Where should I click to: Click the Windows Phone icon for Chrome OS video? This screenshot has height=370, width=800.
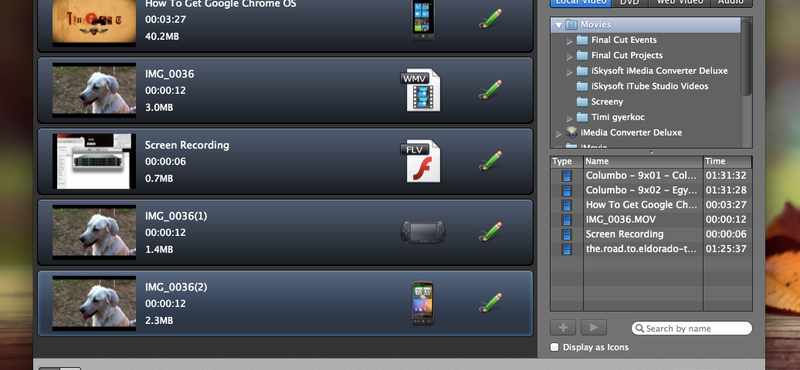coord(423,19)
